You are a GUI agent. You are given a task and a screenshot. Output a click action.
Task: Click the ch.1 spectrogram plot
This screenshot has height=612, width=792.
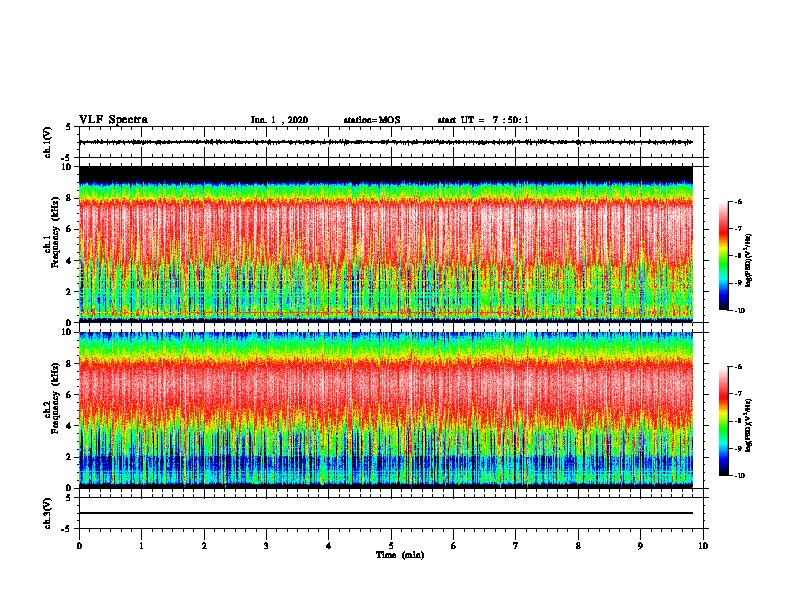point(386,244)
